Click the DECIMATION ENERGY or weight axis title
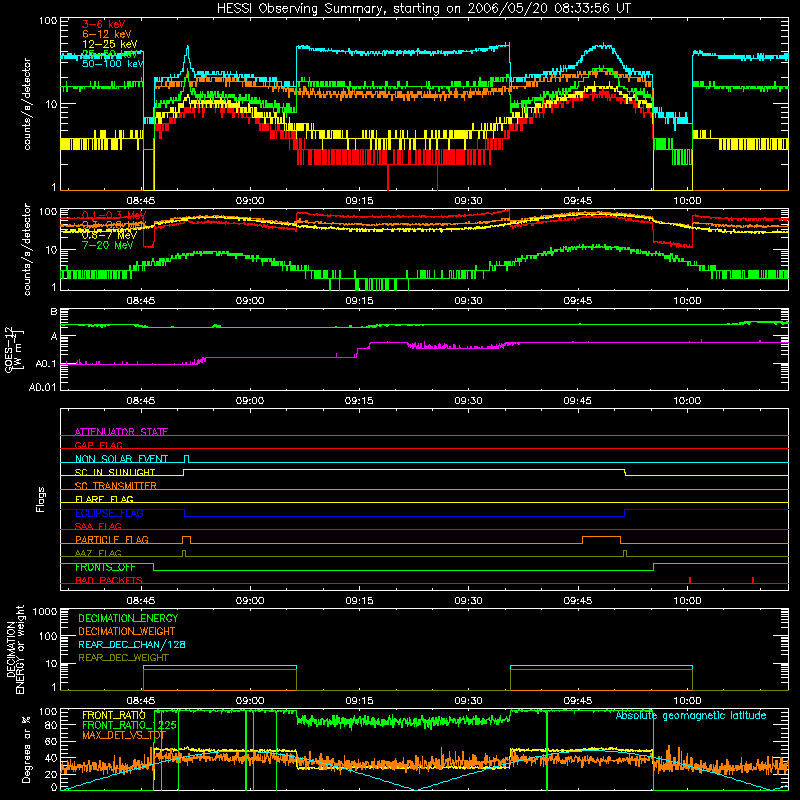 pyautogui.click(x=15, y=649)
